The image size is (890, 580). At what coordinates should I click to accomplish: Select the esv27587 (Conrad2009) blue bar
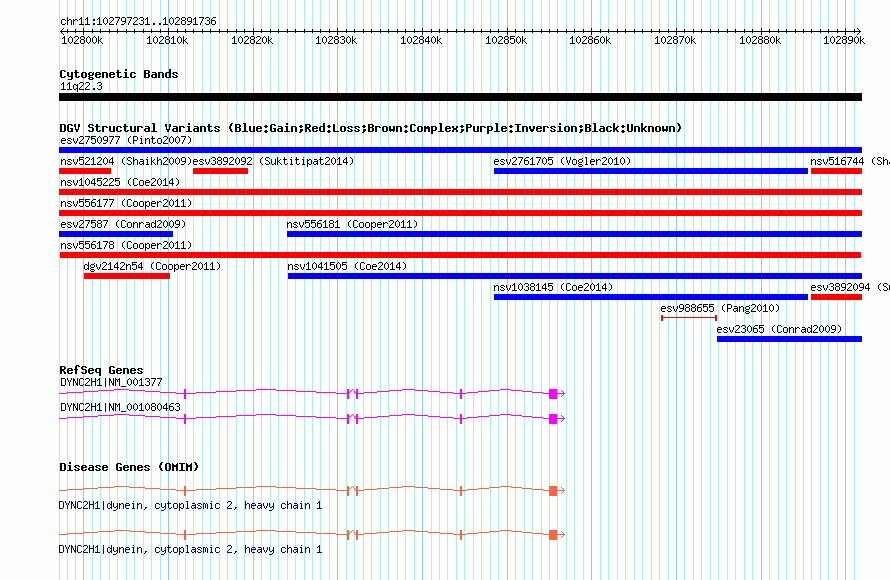pos(116,234)
